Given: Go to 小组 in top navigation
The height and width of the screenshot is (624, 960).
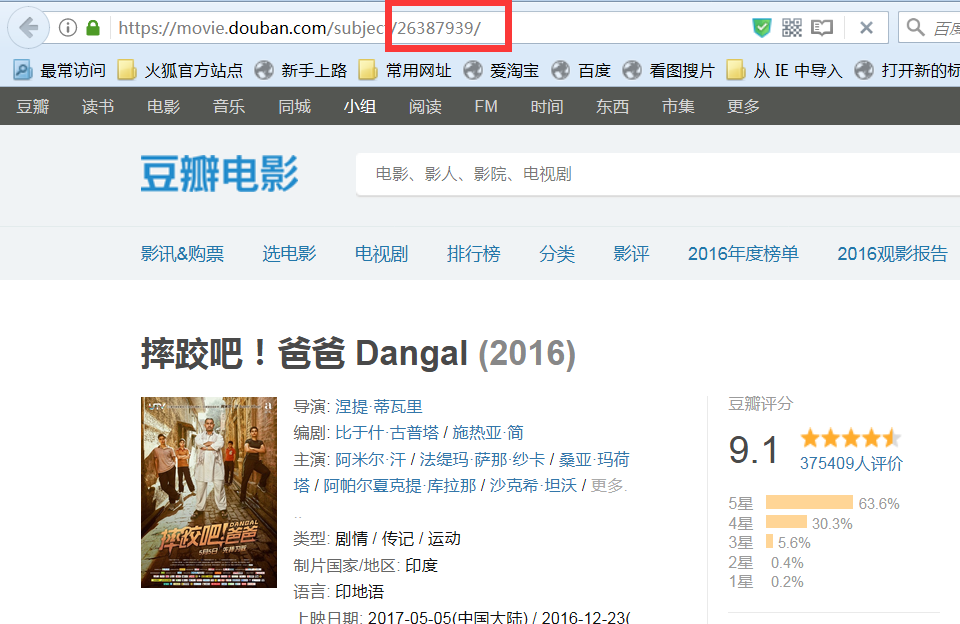Looking at the screenshot, I should (x=360, y=107).
